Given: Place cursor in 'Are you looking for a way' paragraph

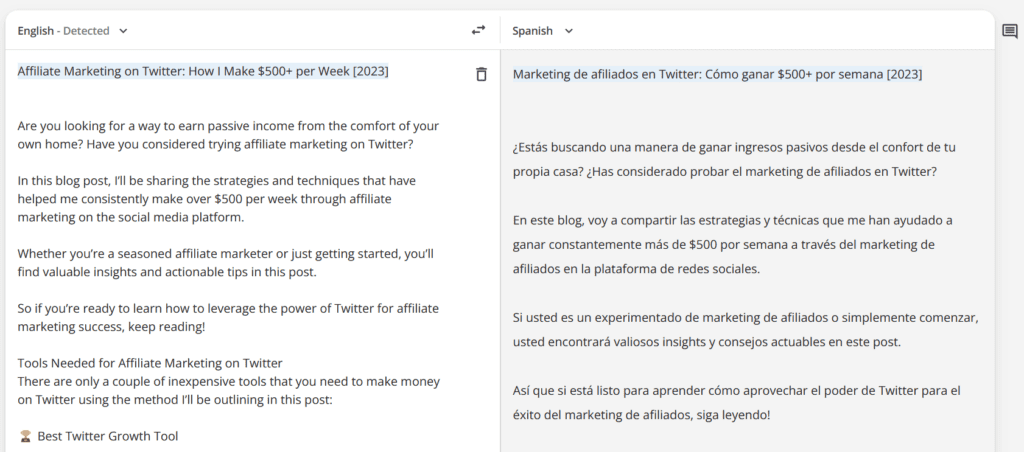Looking at the screenshot, I should pos(228,136).
